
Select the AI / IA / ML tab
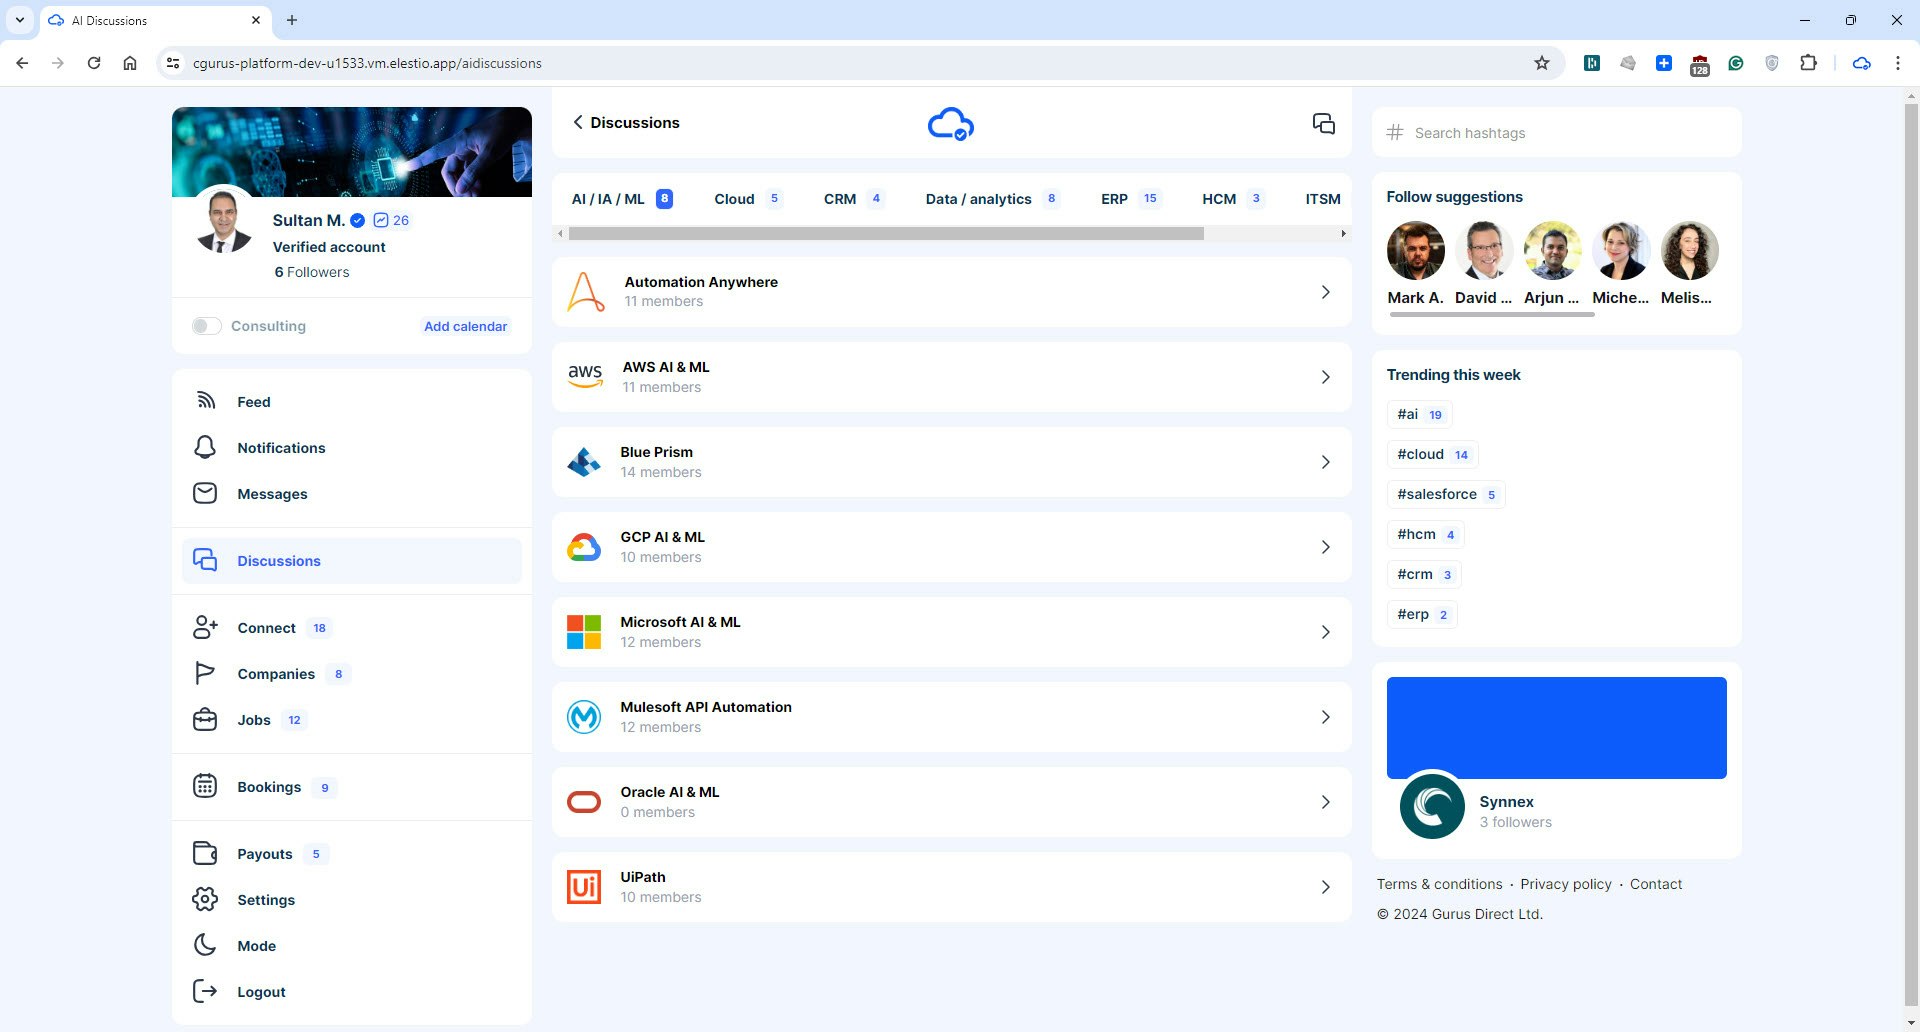coord(621,199)
